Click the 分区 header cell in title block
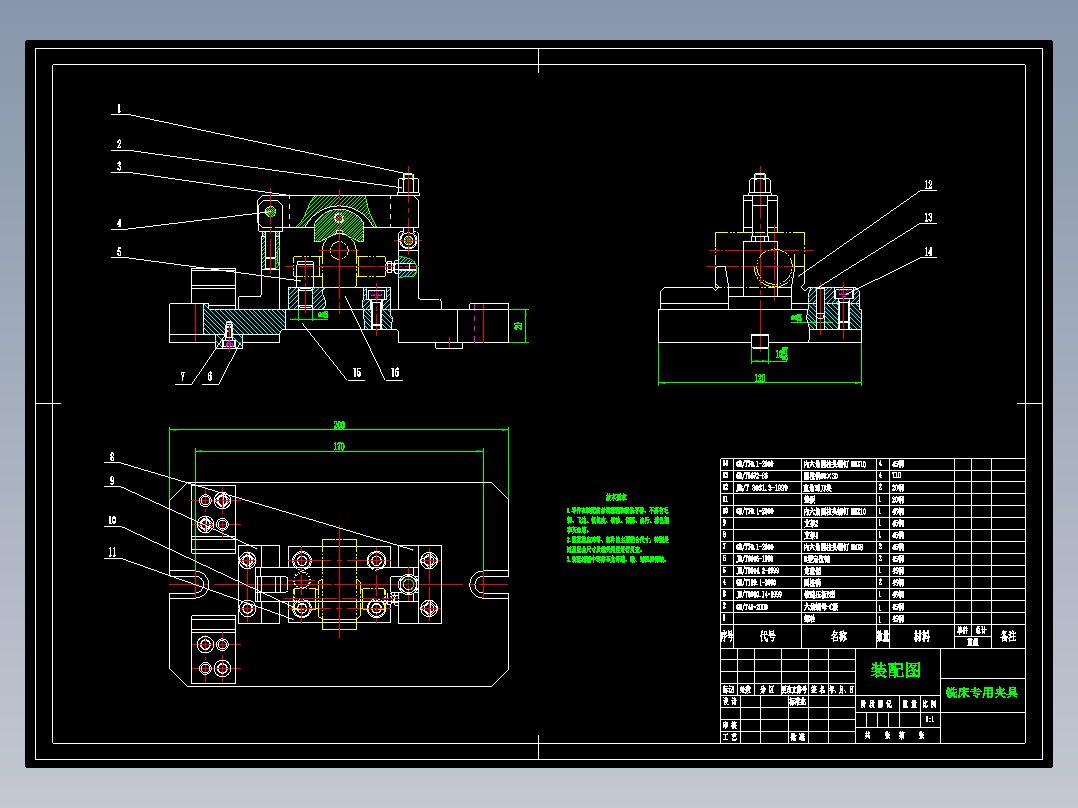 pos(767,690)
